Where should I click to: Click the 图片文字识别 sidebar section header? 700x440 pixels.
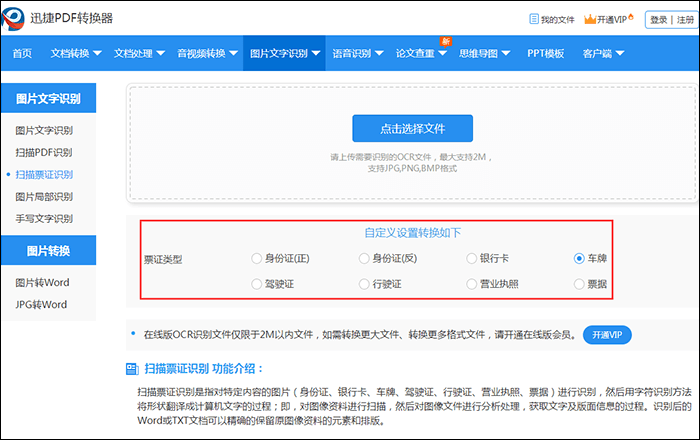(x=48, y=98)
